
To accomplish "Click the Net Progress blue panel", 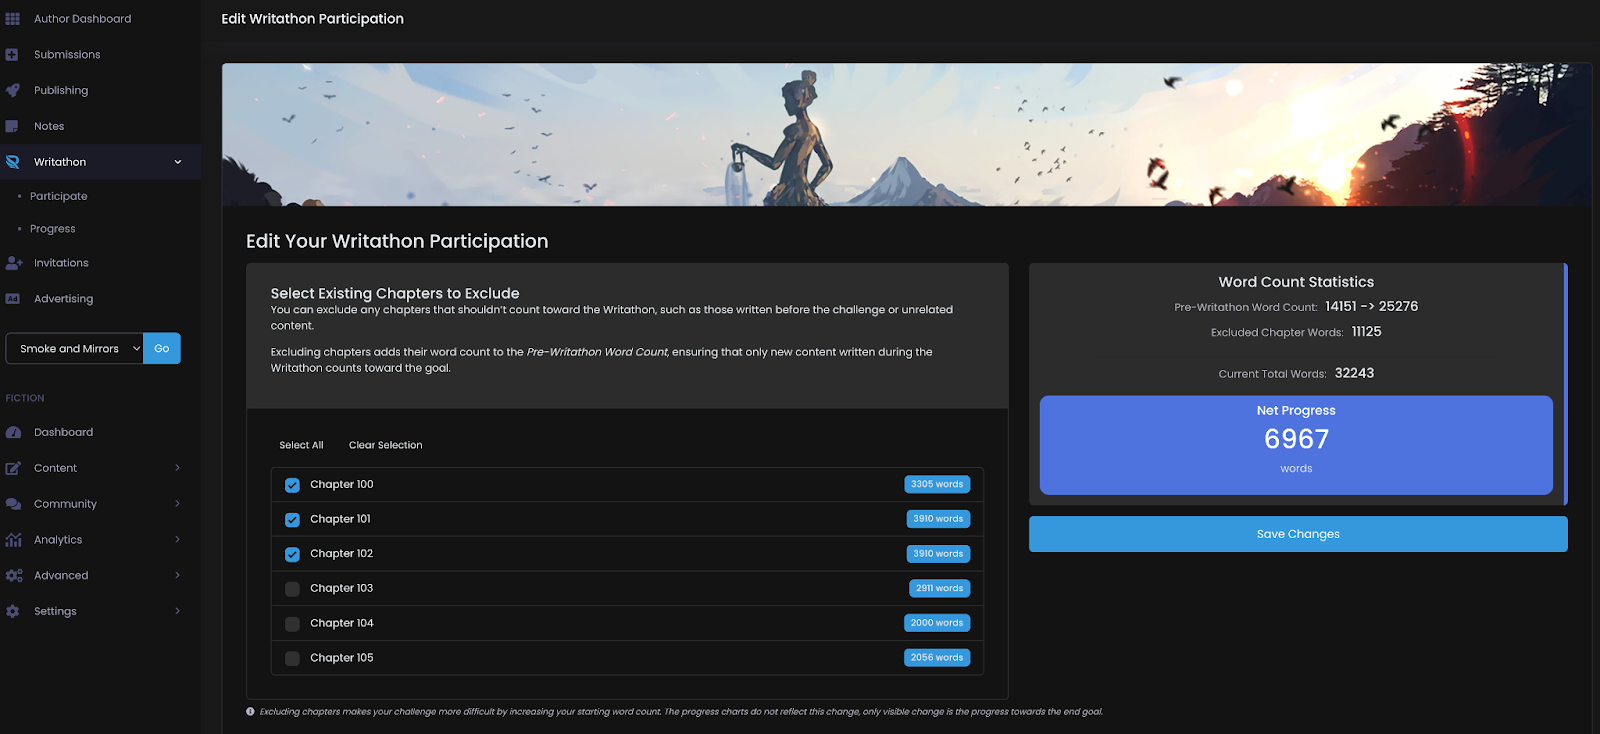I will coord(1296,445).
